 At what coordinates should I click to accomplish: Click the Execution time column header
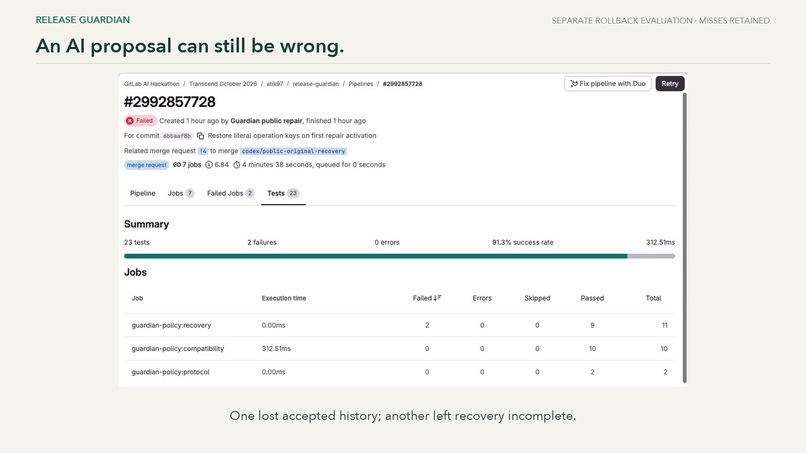coord(284,298)
